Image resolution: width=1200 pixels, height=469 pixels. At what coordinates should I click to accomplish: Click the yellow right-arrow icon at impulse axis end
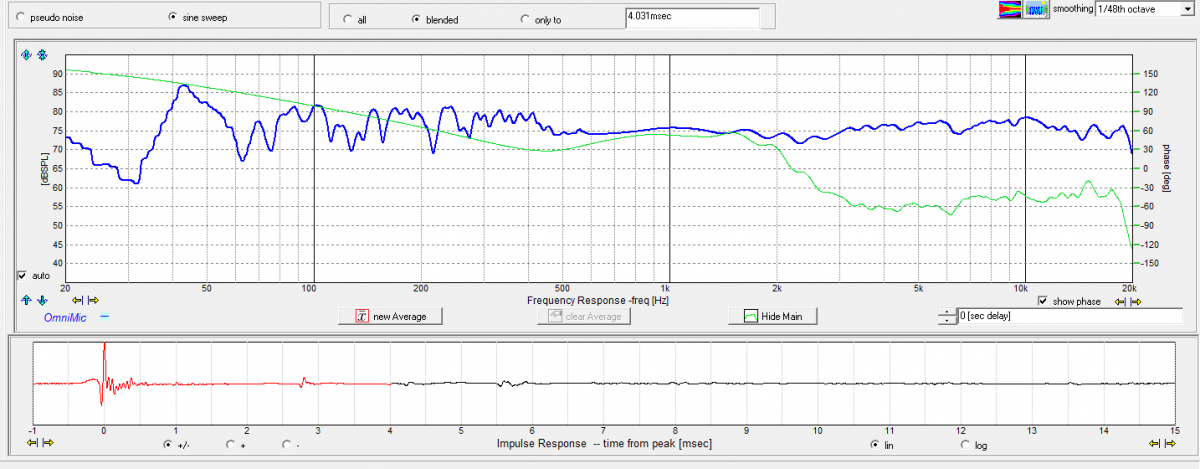click(1172, 443)
